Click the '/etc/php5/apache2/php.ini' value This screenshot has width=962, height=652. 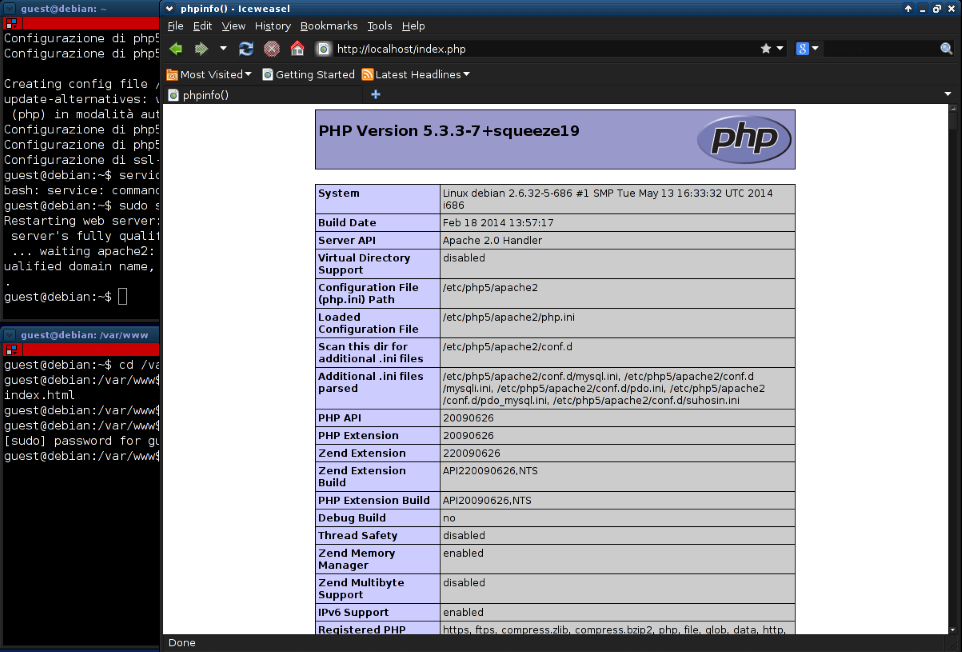click(x=509, y=317)
